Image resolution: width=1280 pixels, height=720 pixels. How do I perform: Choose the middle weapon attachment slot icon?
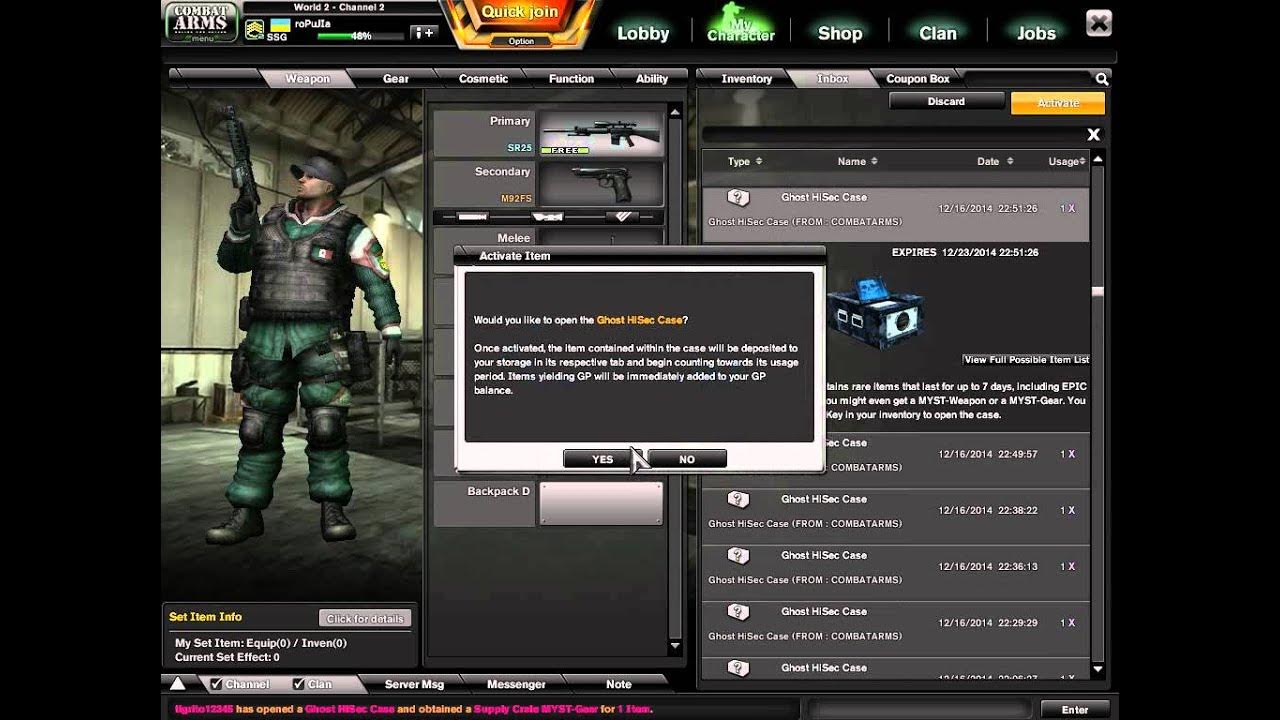pyautogui.click(x=547, y=216)
